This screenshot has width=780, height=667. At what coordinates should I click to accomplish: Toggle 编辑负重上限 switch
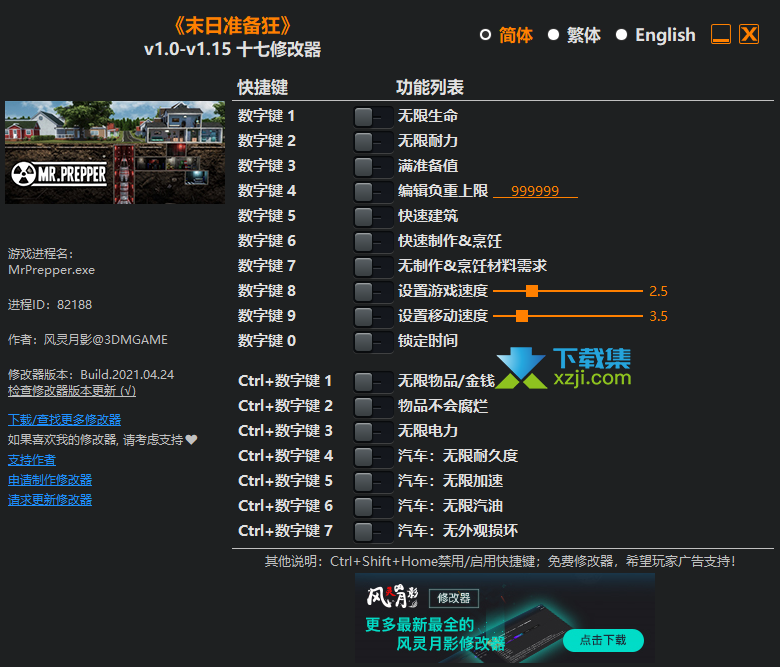pyautogui.click(x=373, y=191)
